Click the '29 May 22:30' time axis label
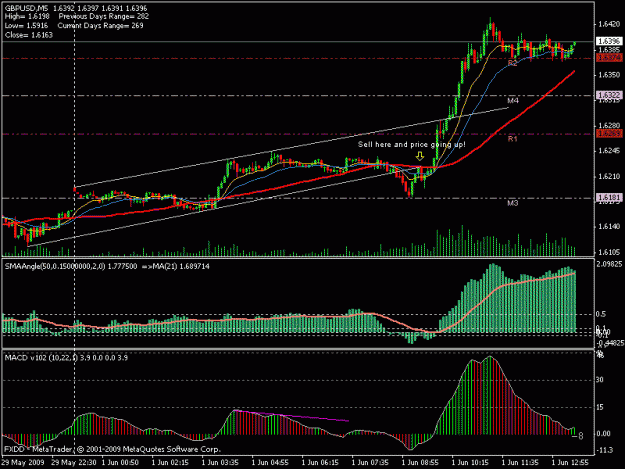 [74, 463]
